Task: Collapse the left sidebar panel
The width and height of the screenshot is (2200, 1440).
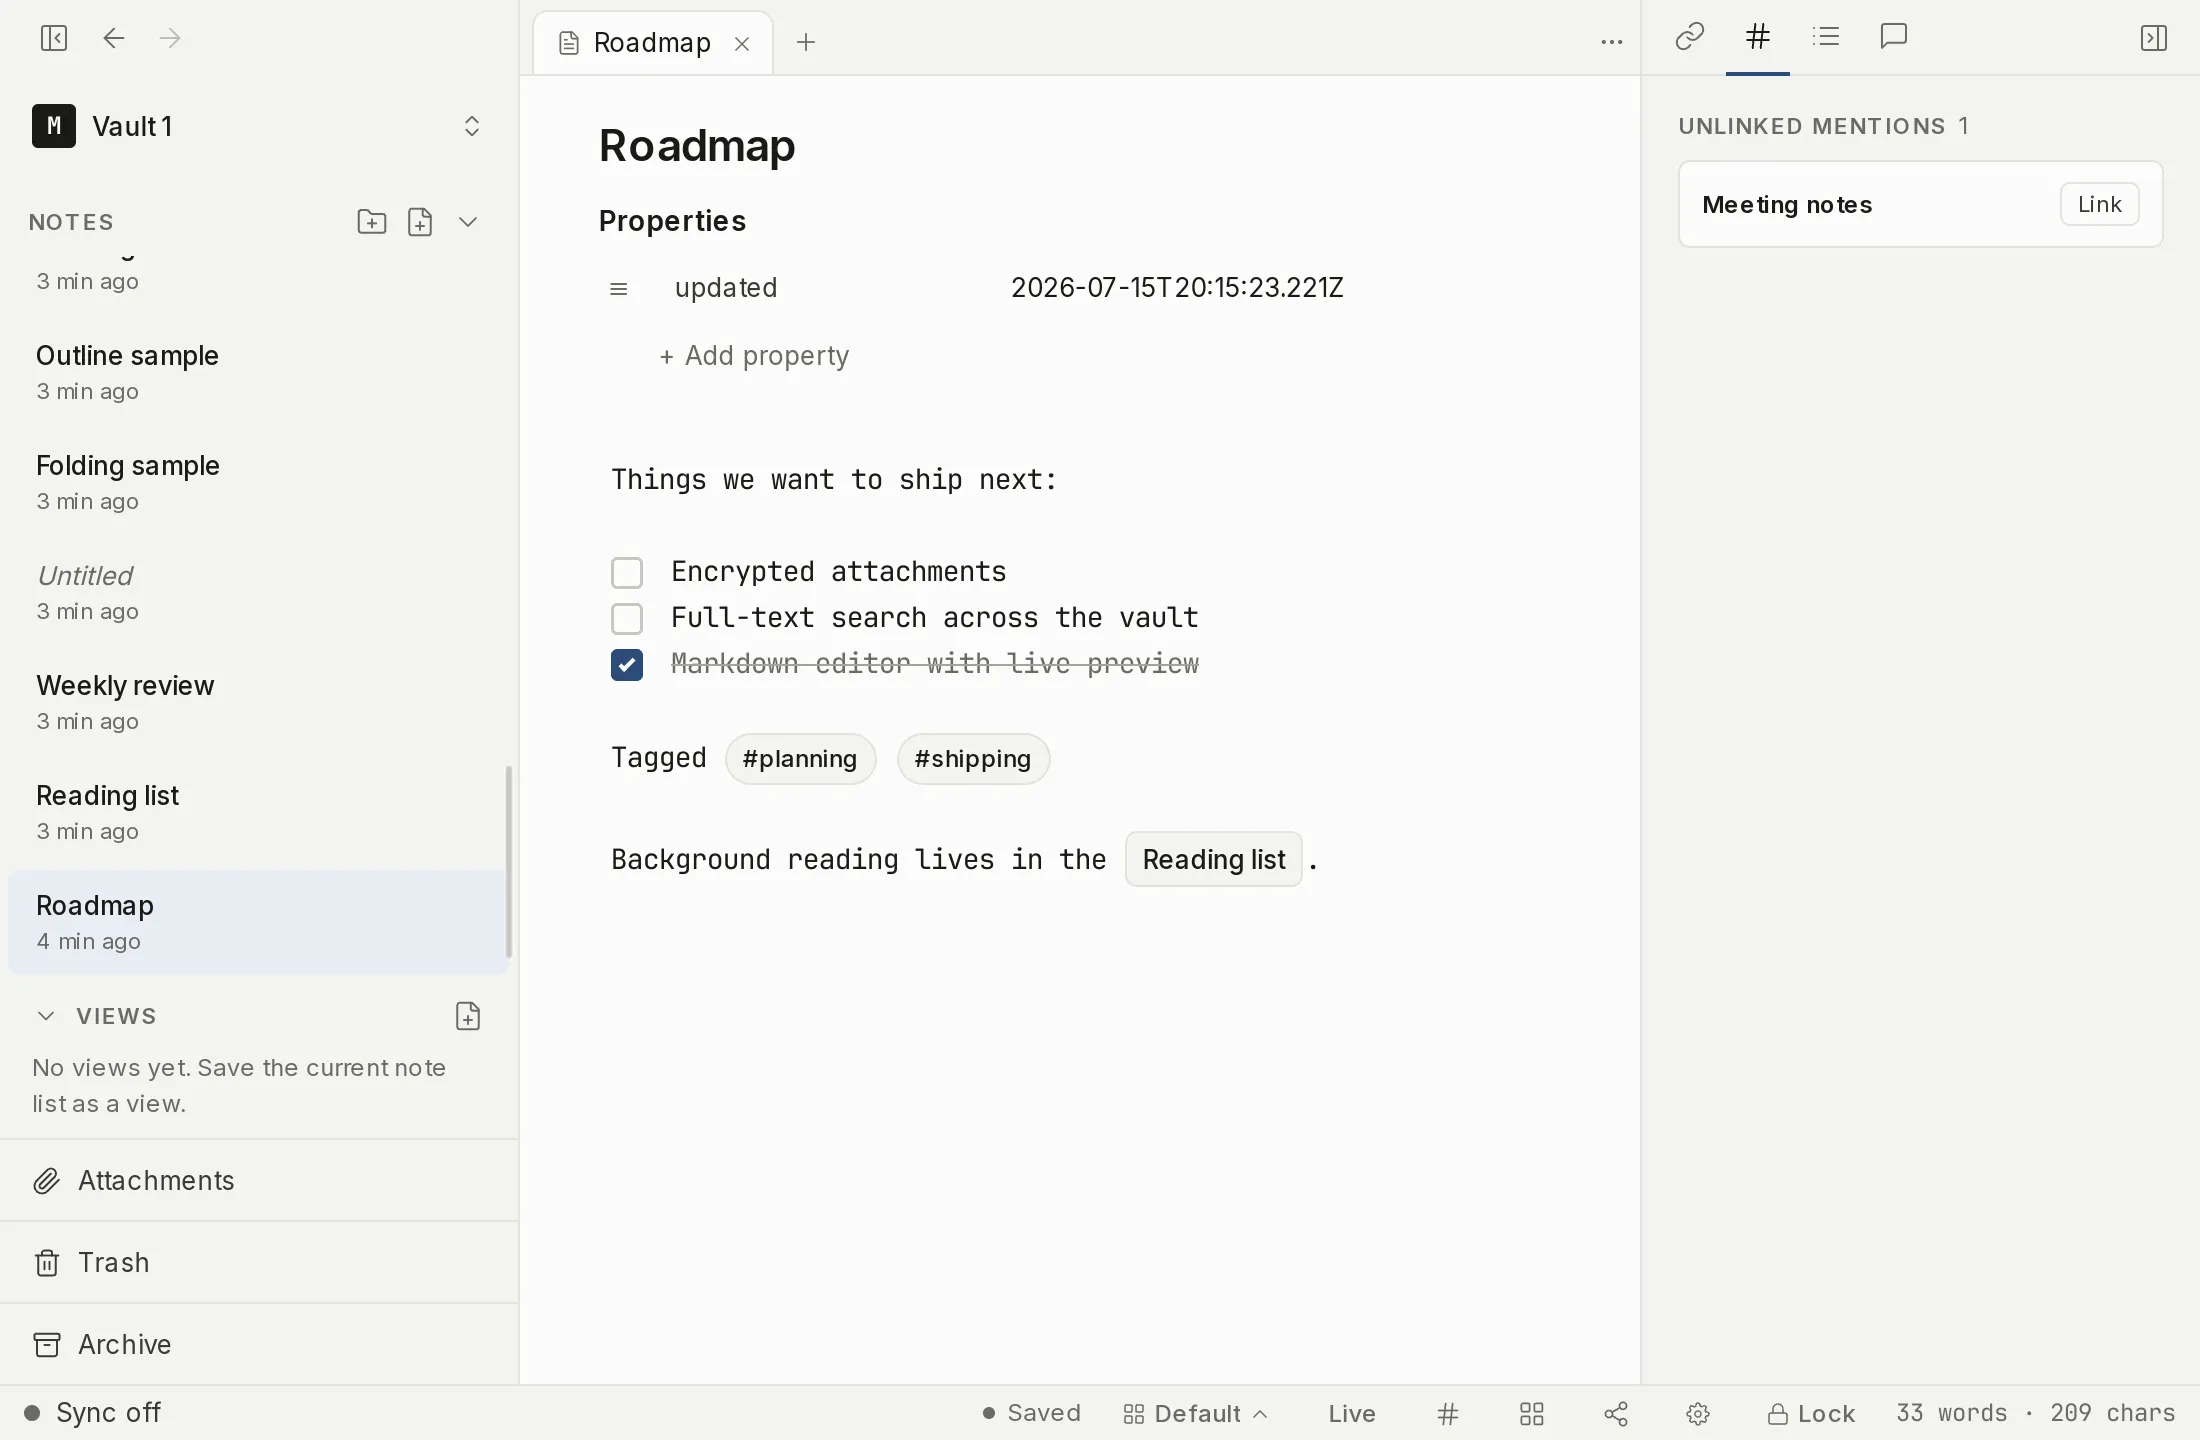Action: coord(54,38)
